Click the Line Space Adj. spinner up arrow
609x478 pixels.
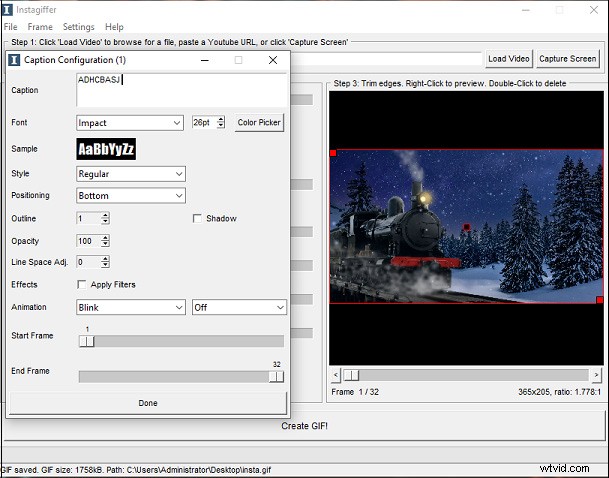(x=105, y=259)
